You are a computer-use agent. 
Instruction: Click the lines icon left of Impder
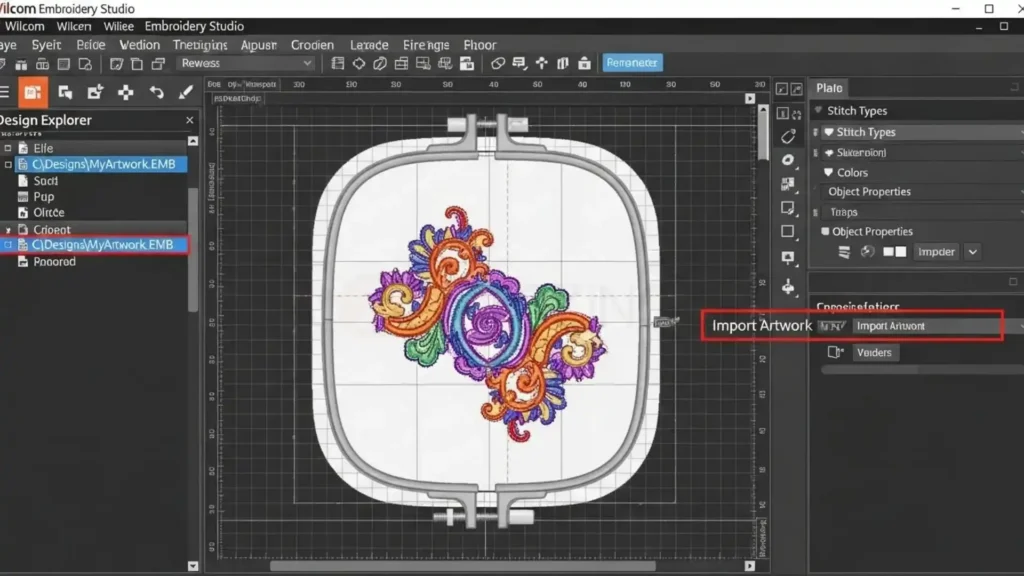click(x=844, y=252)
